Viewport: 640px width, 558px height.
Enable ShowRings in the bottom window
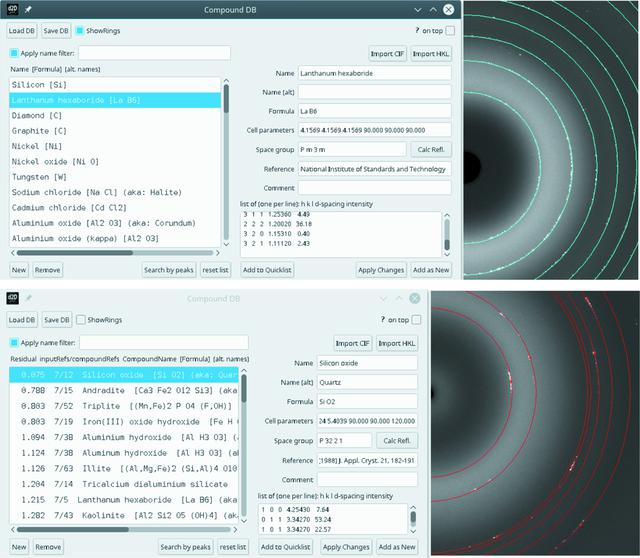[x=81, y=320]
